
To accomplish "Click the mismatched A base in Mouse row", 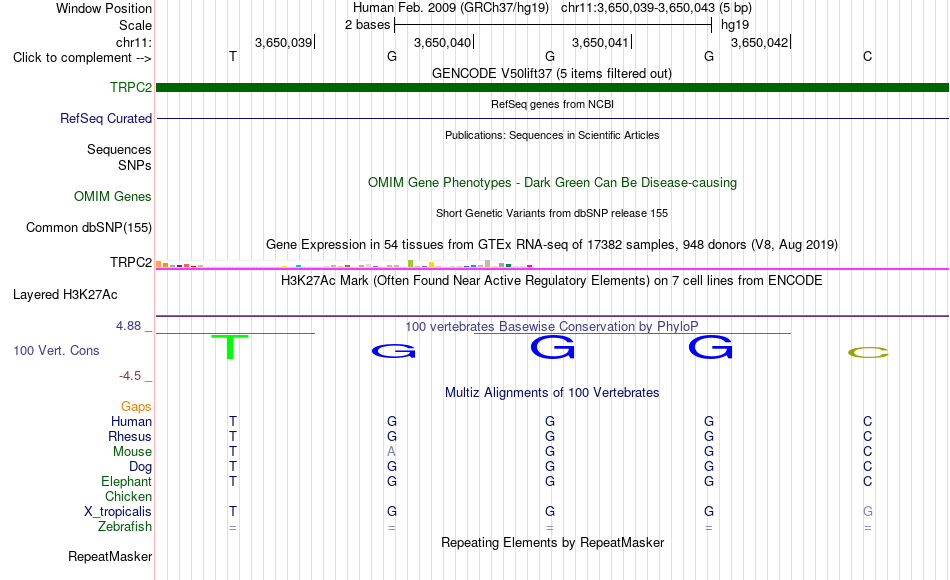I will (x=391, y=452).
